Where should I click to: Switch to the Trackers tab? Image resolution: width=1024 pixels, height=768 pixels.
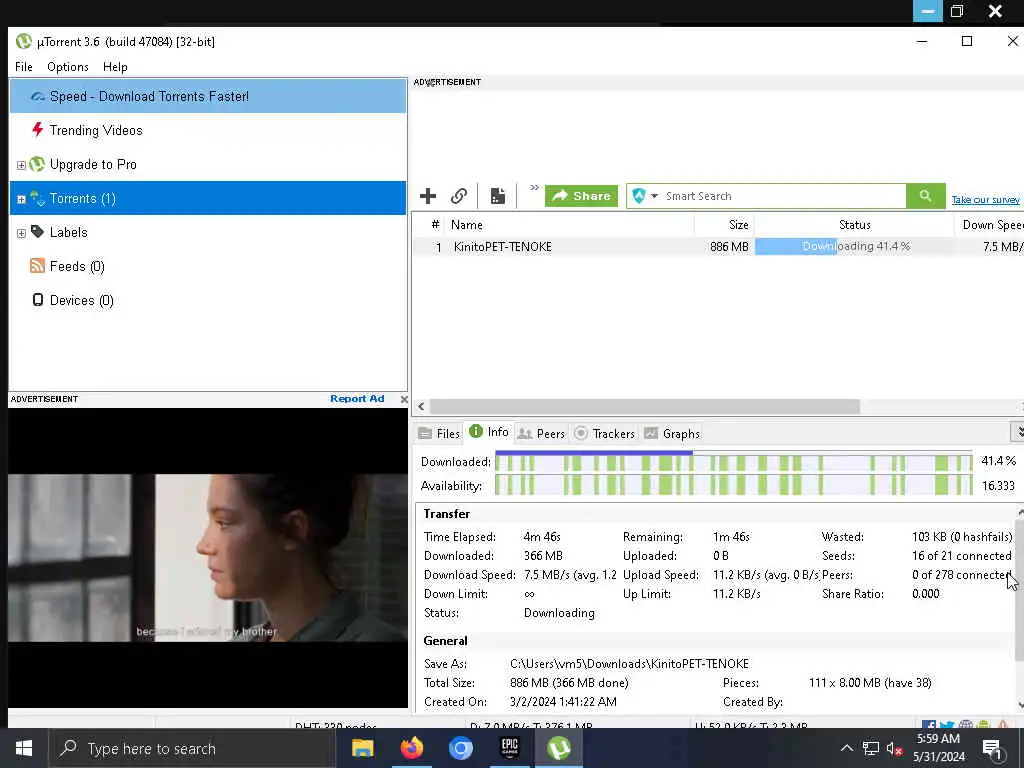click(604, 434)
